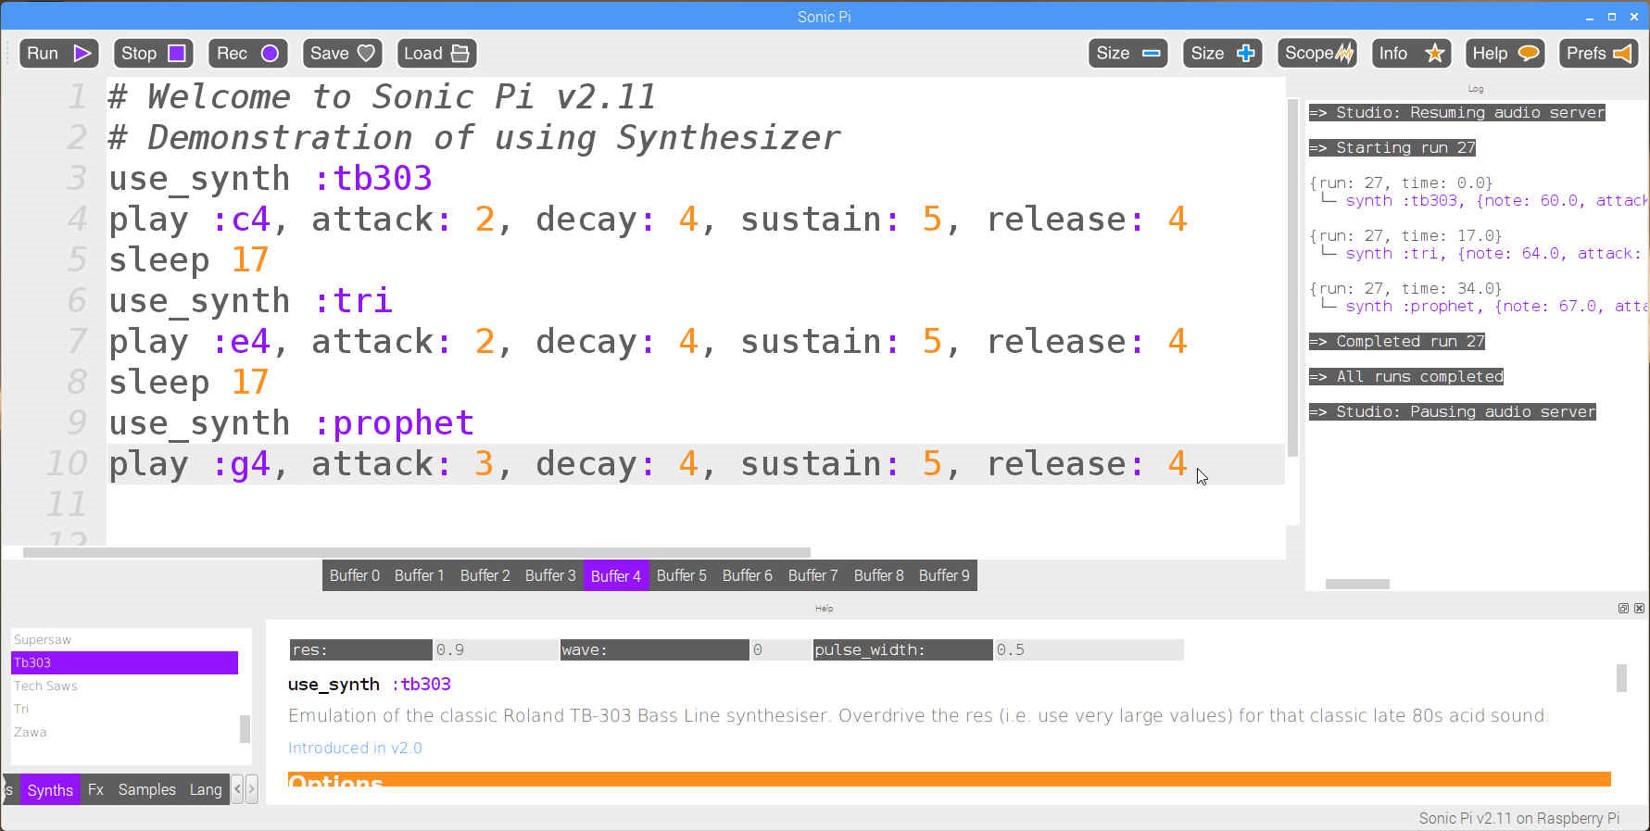The width and height of the screenshot is (1650, 831).
Task: Open the Prefs panel
Action: coord(1599,53)
